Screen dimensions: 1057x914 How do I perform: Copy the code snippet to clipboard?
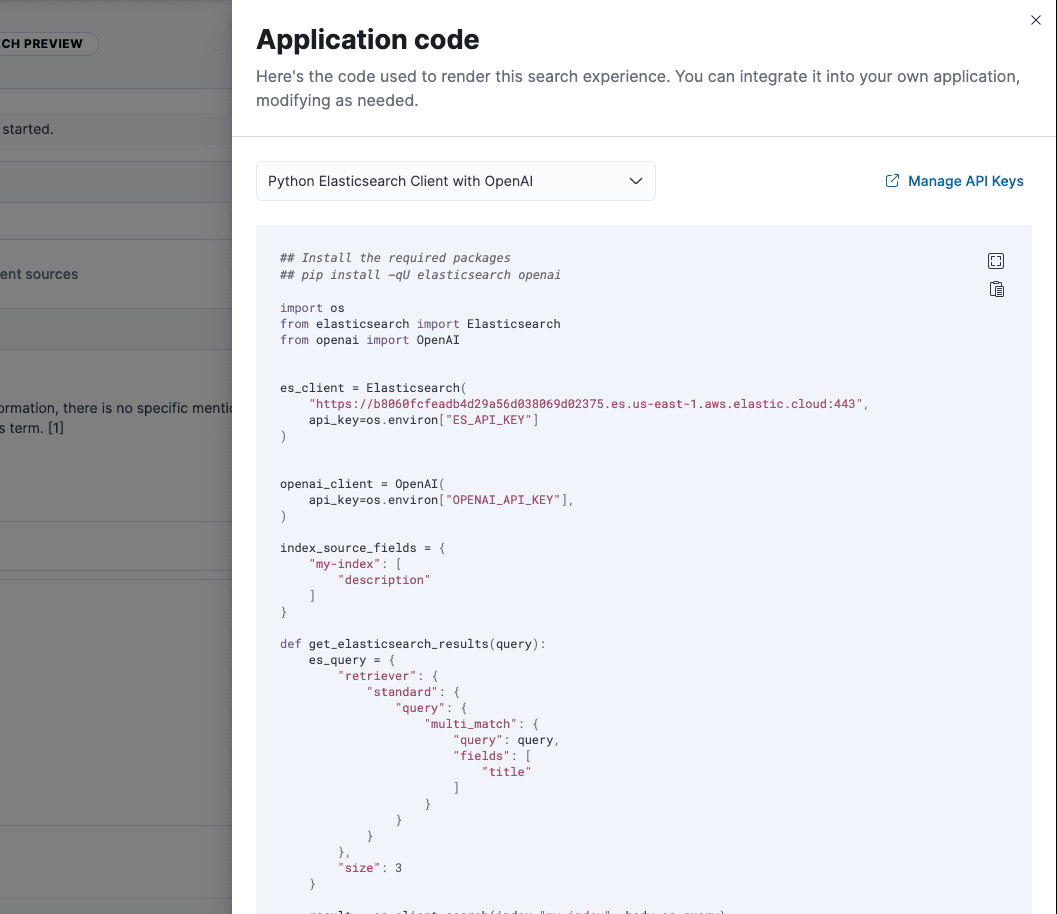[996, 290]
